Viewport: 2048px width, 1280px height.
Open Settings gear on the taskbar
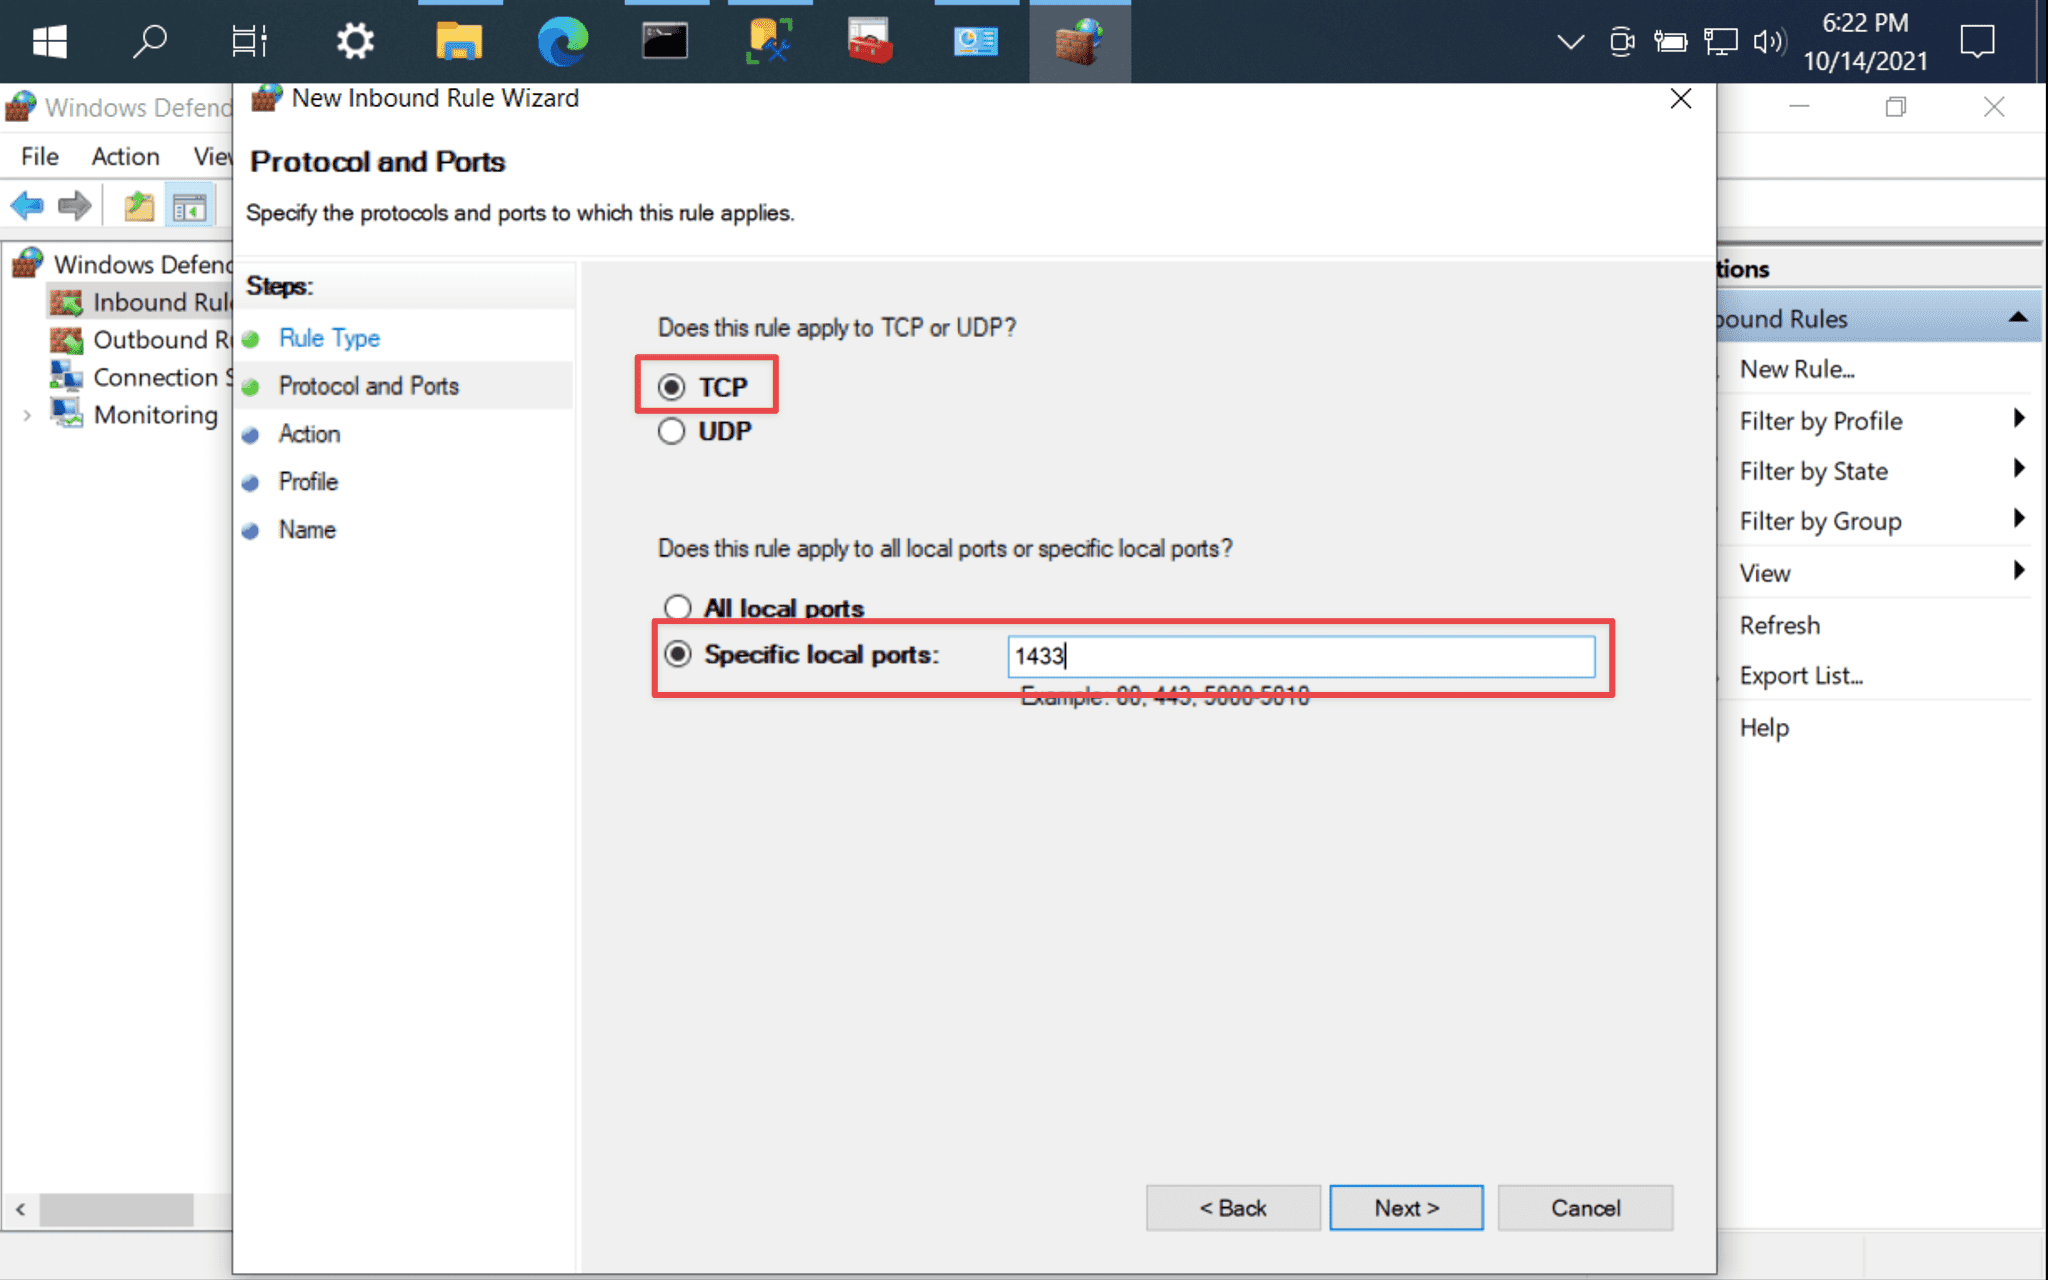tap(354, 42)
